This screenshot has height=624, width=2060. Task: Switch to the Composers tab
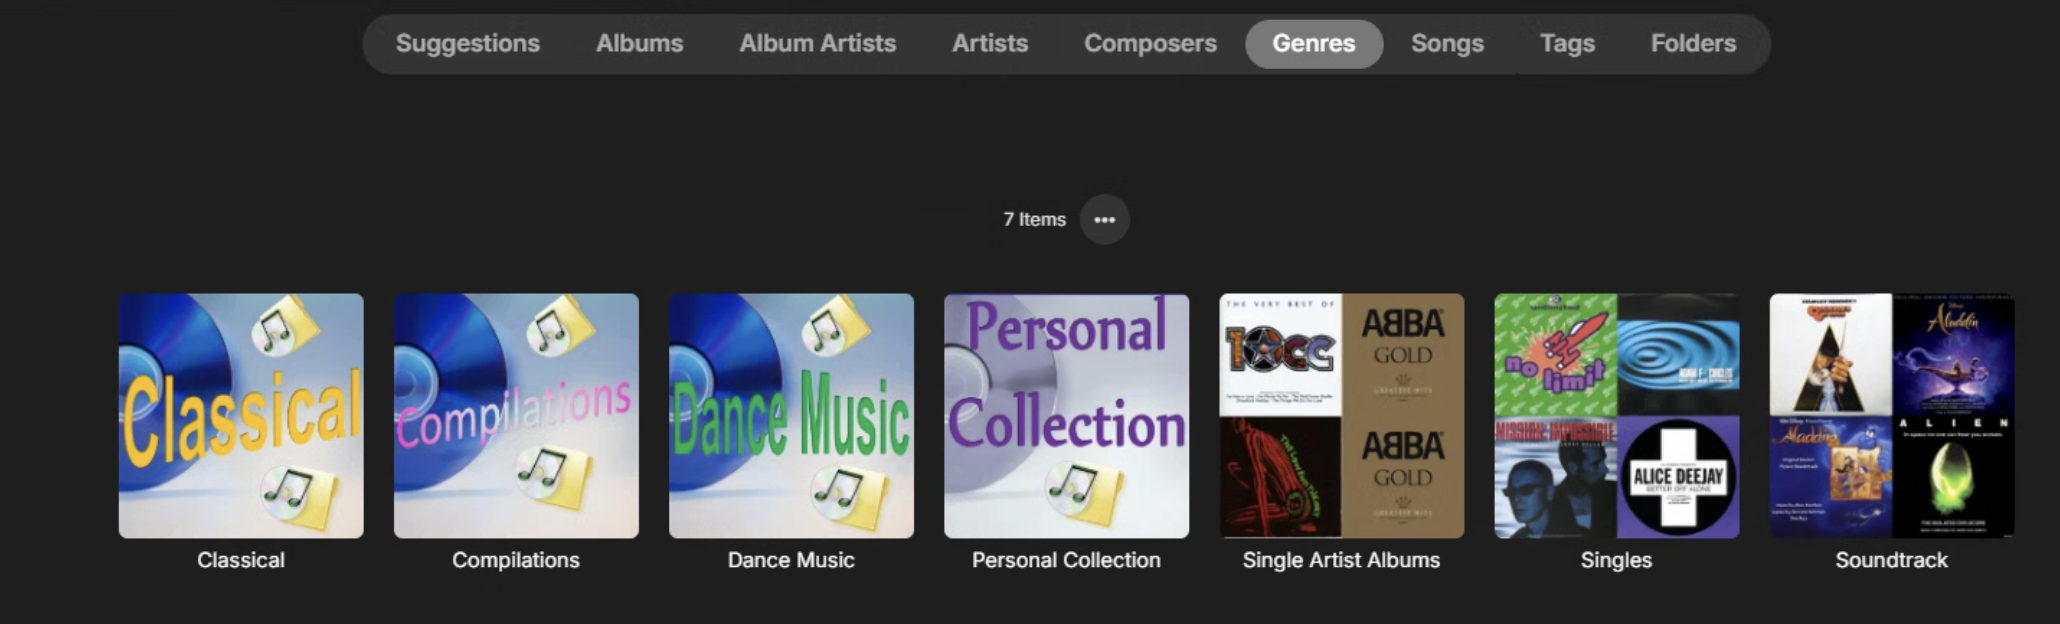click(1149, 43)
